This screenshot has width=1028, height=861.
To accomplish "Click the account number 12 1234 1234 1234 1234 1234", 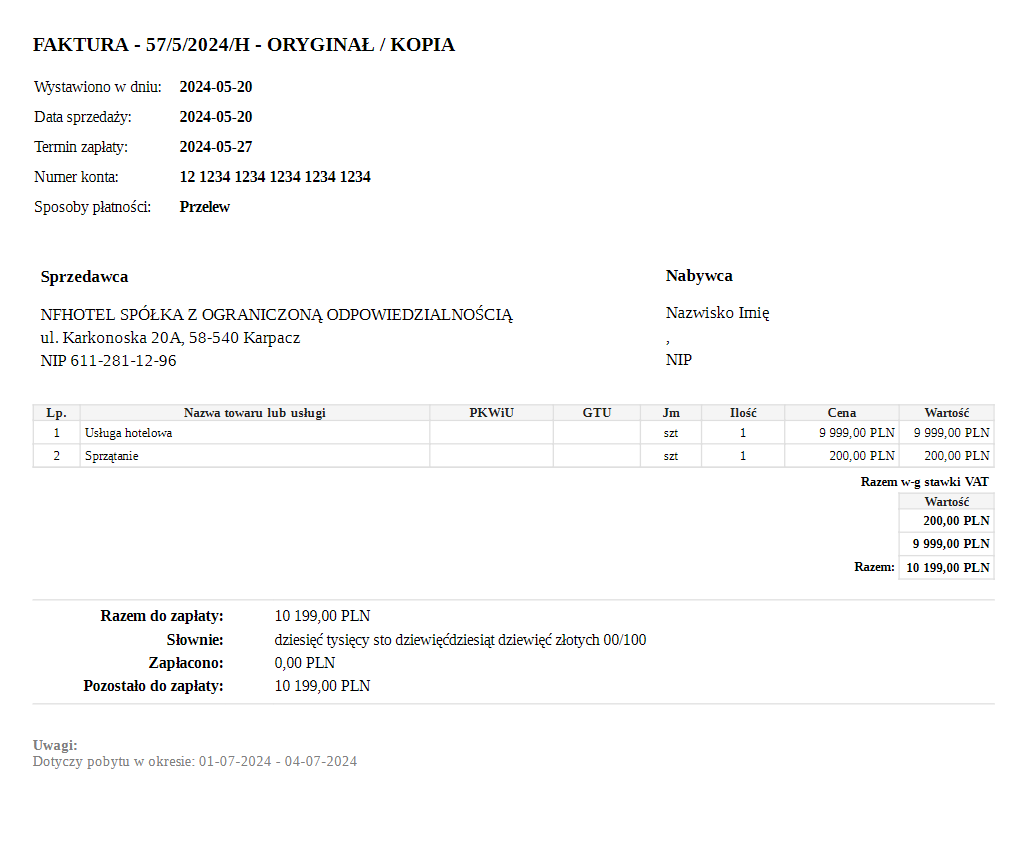I will [275, 177].
